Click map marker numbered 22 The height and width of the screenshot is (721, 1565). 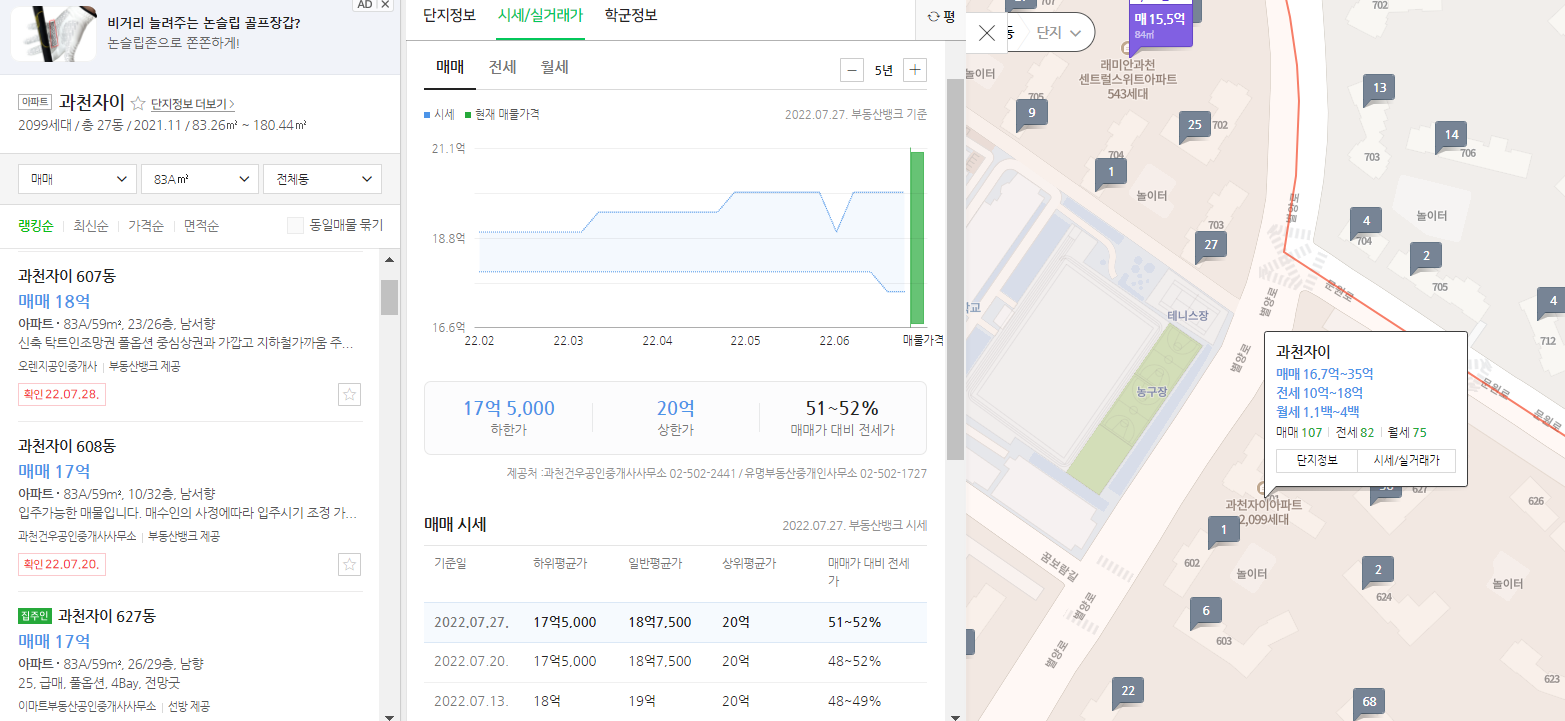[1128, 691]
